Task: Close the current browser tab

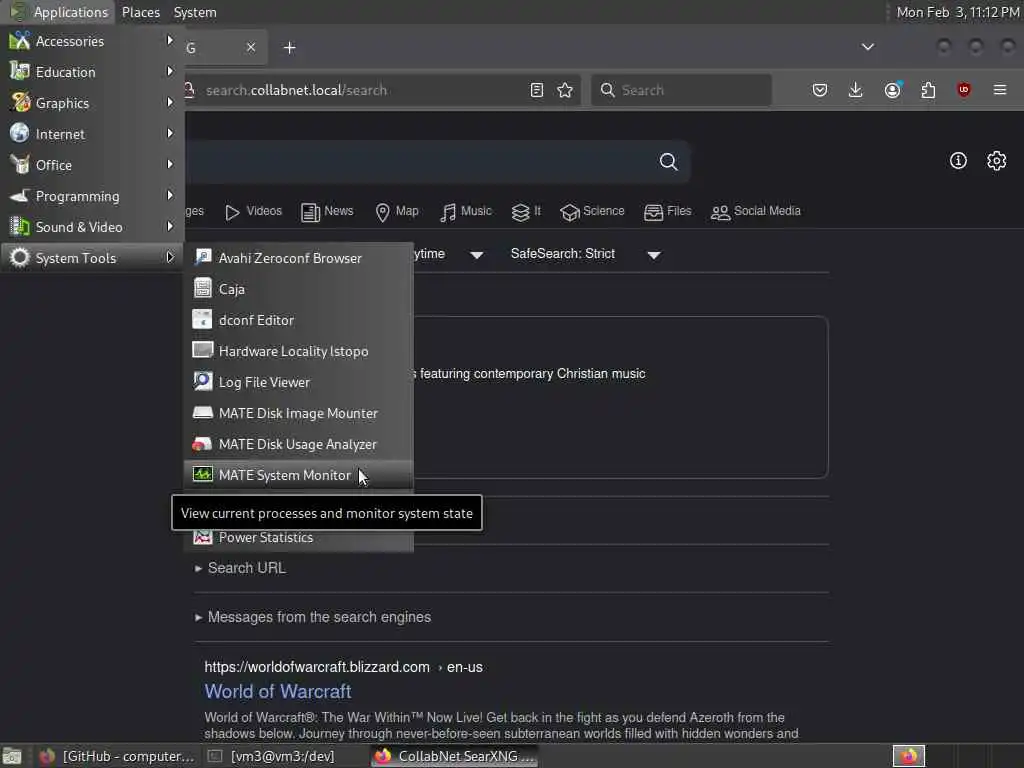Action: [251, 47]
